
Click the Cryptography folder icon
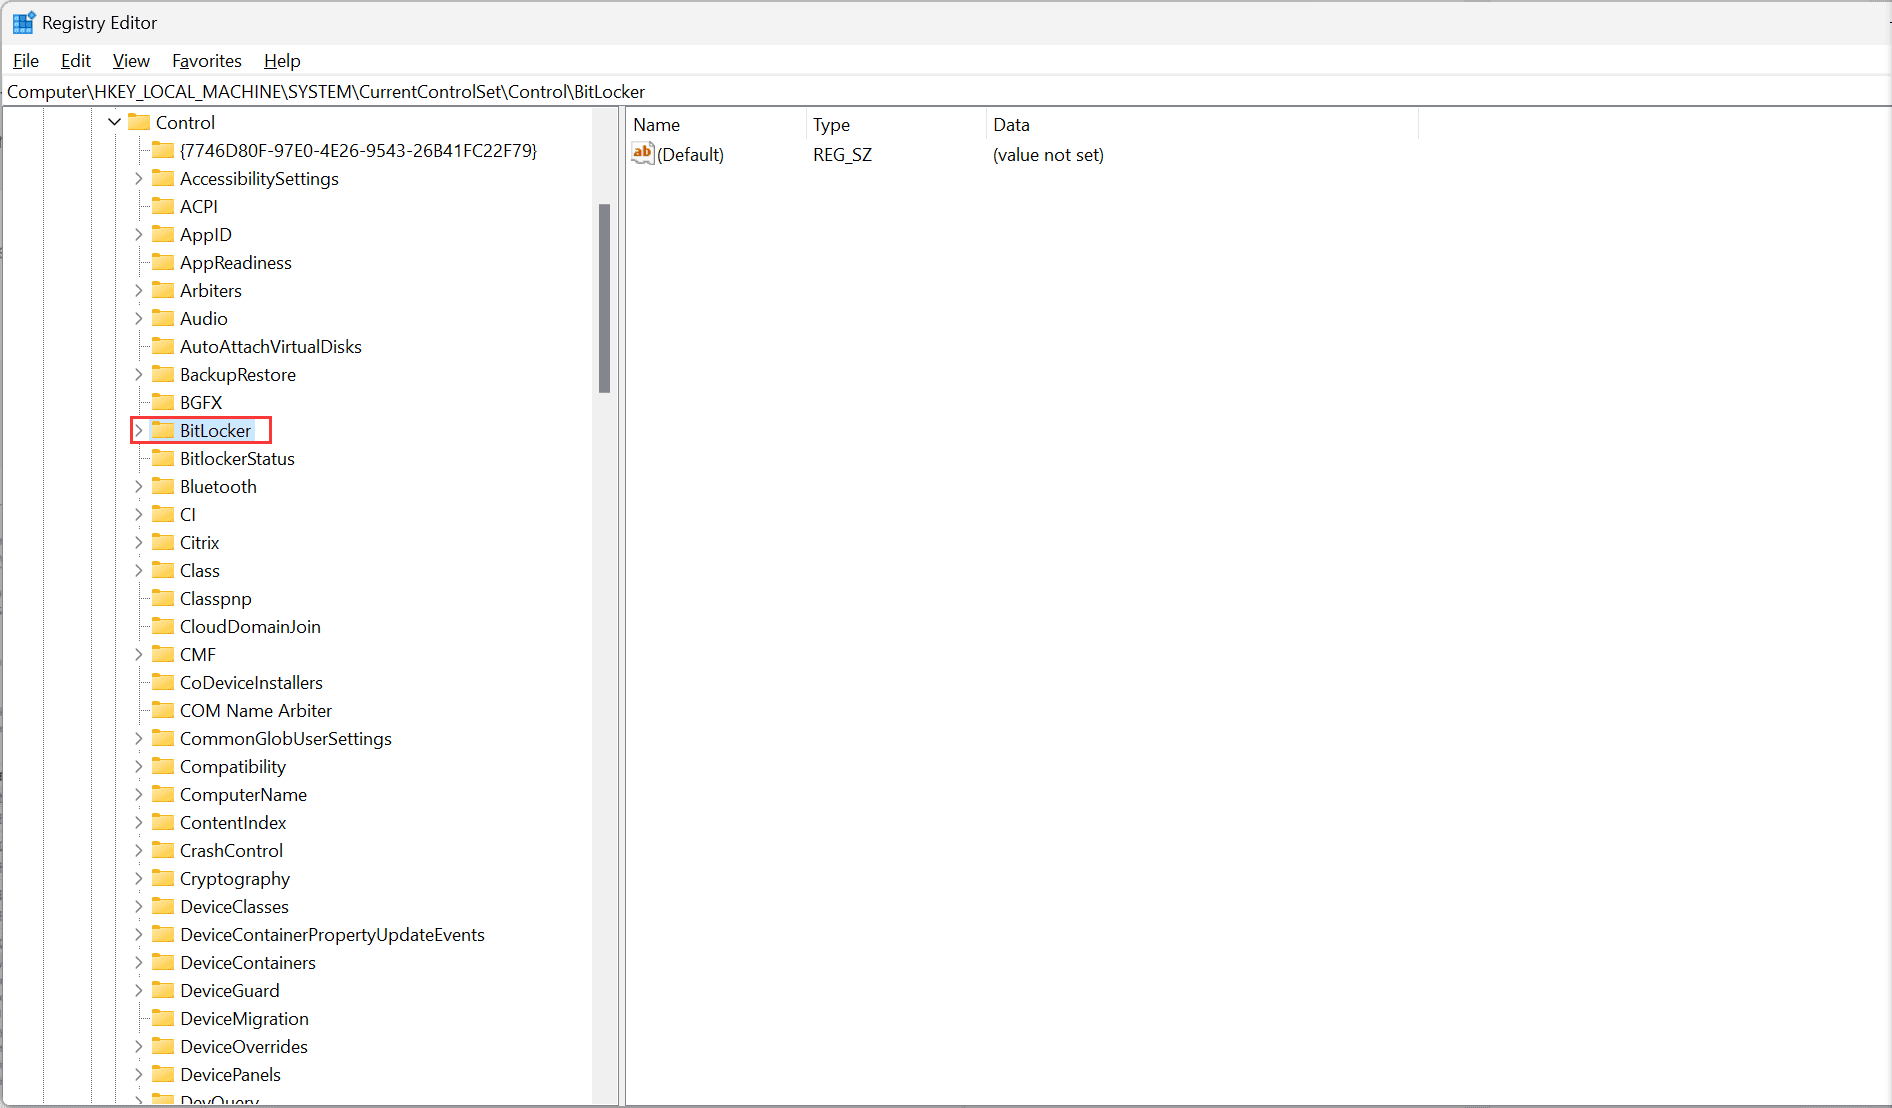pos(163,878)
